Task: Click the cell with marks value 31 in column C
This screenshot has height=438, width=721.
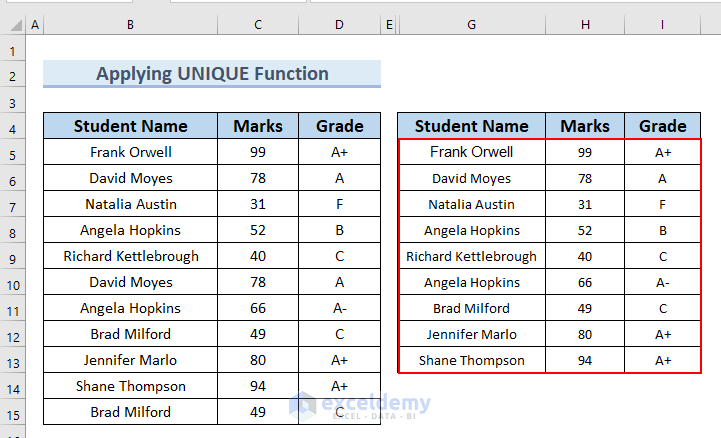Action: pos(258,204)
